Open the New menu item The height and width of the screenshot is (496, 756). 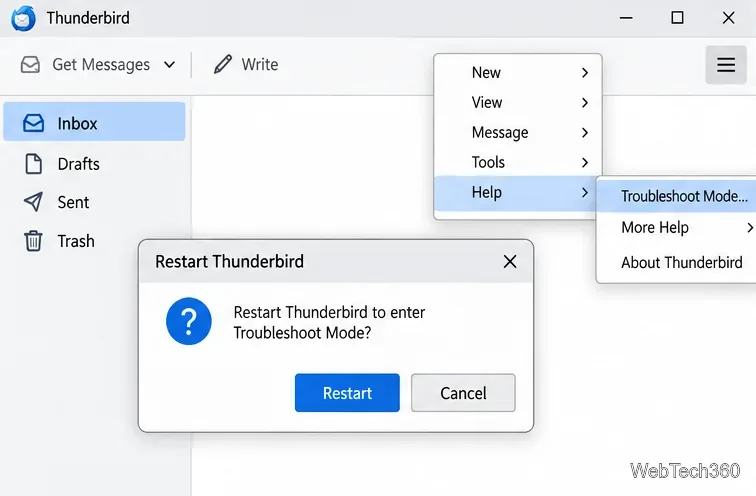coord(518,73)
